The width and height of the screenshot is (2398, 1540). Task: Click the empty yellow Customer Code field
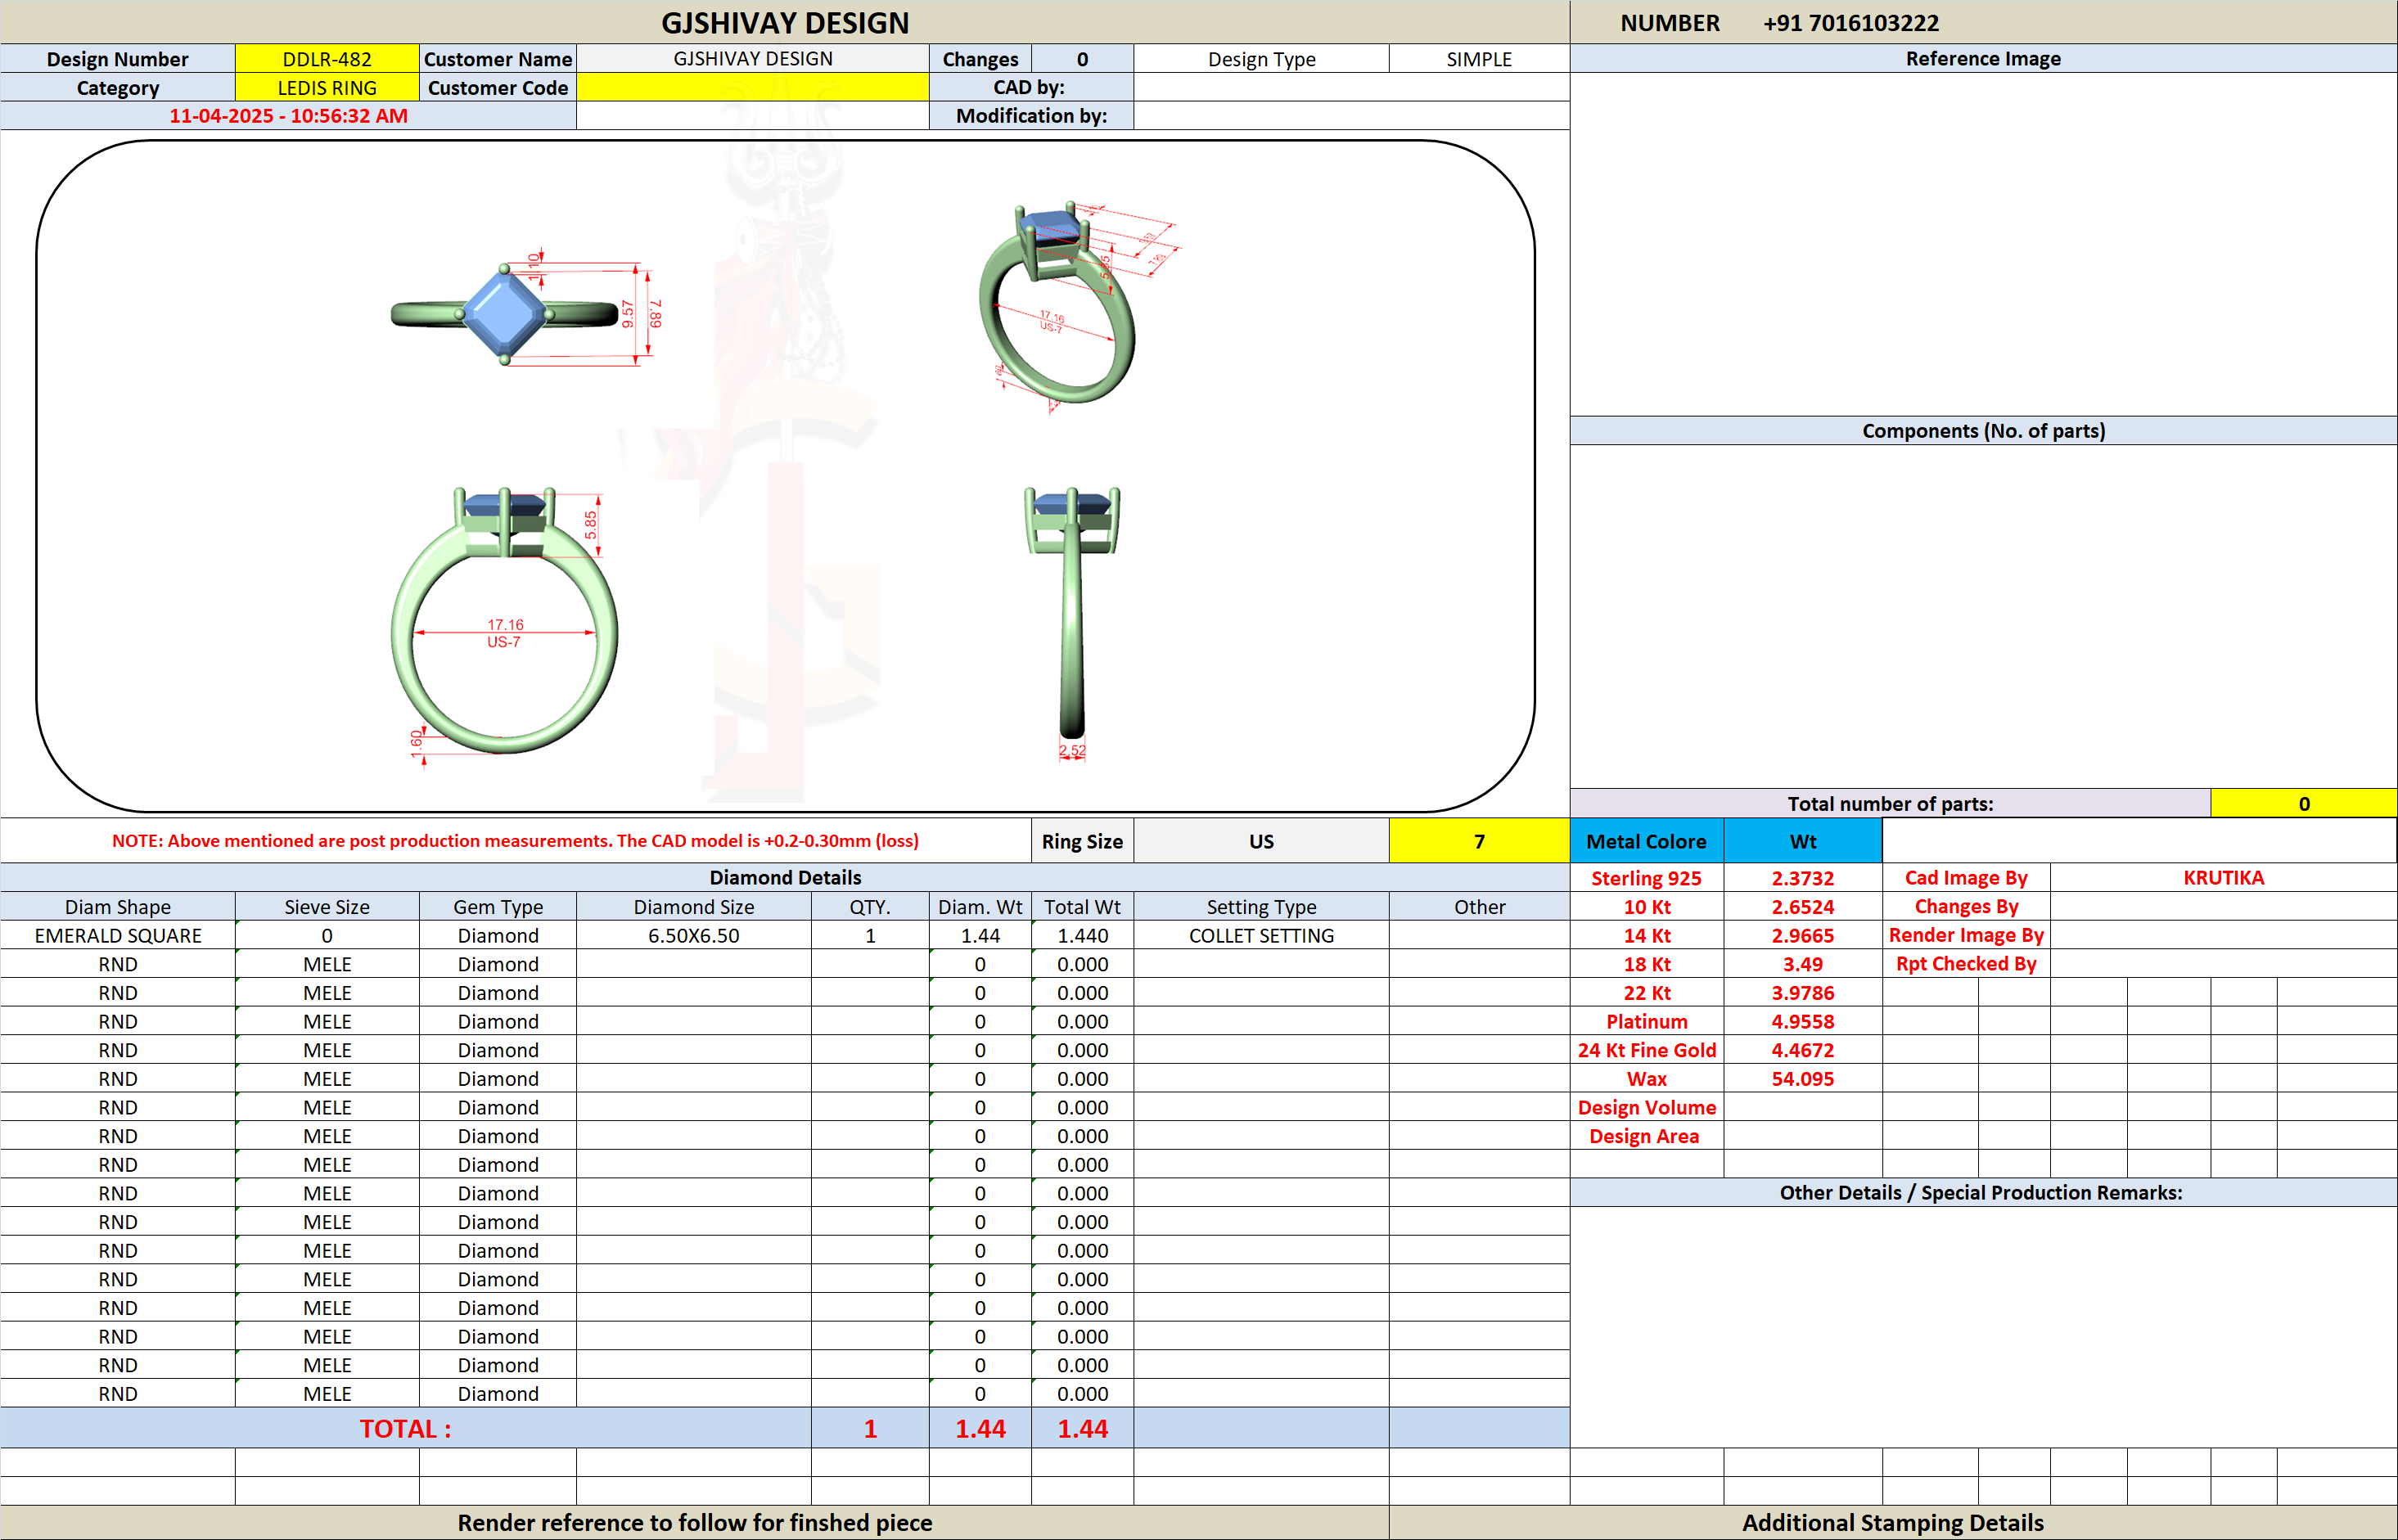coord(753,88)
